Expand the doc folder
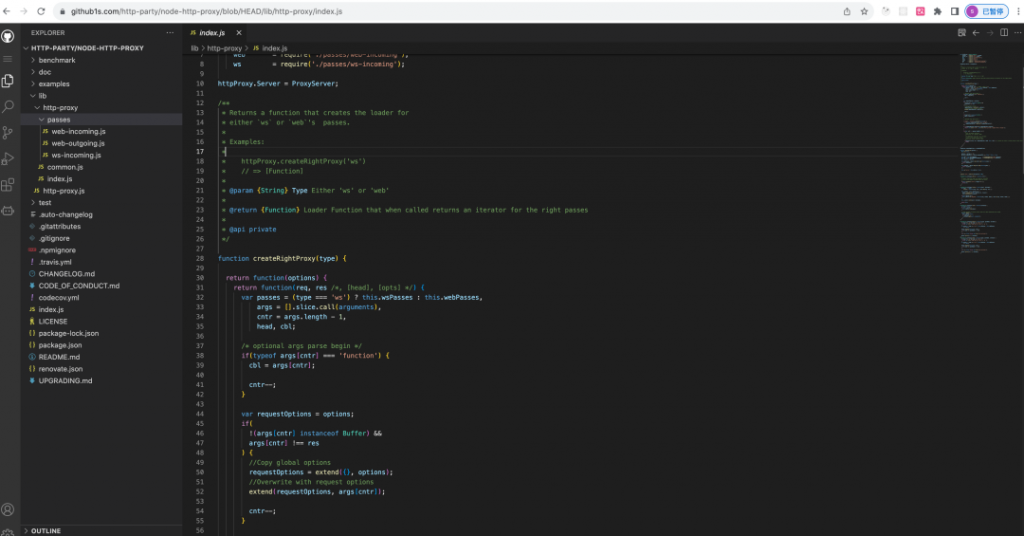The height and width of the screenshot is (536, 1024). (x=102, y=72)
